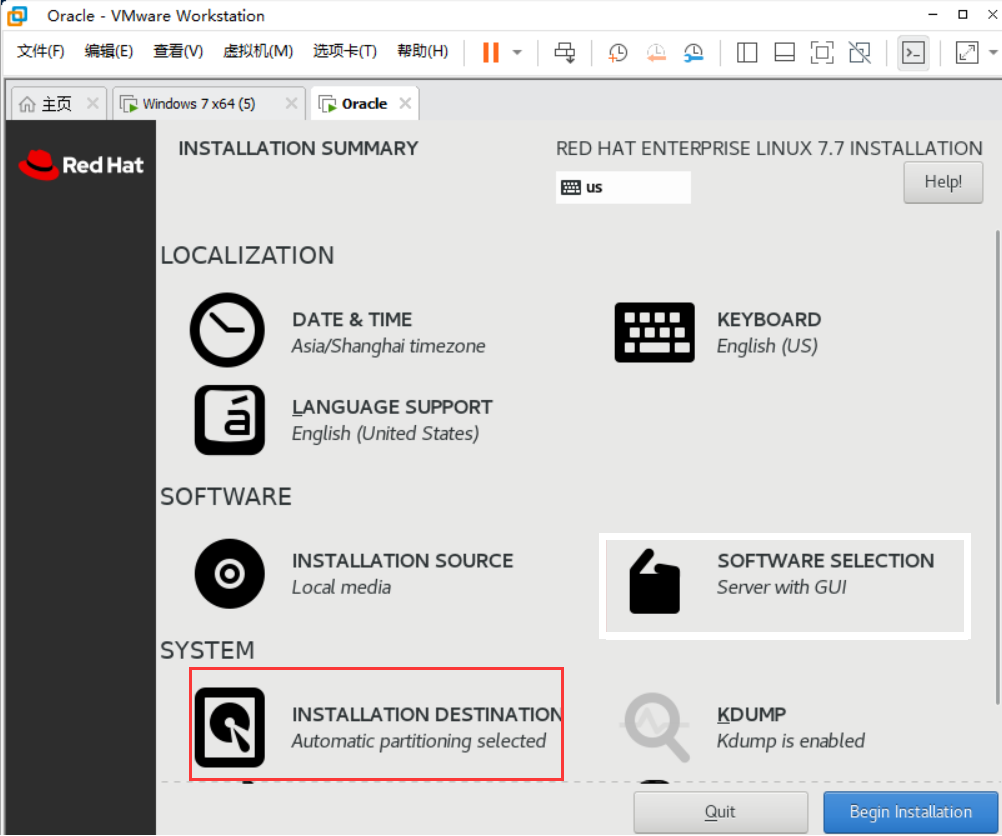The image size is (1002, 836).
Task: Open Software Selection package icon
Action: pos(654,581)
